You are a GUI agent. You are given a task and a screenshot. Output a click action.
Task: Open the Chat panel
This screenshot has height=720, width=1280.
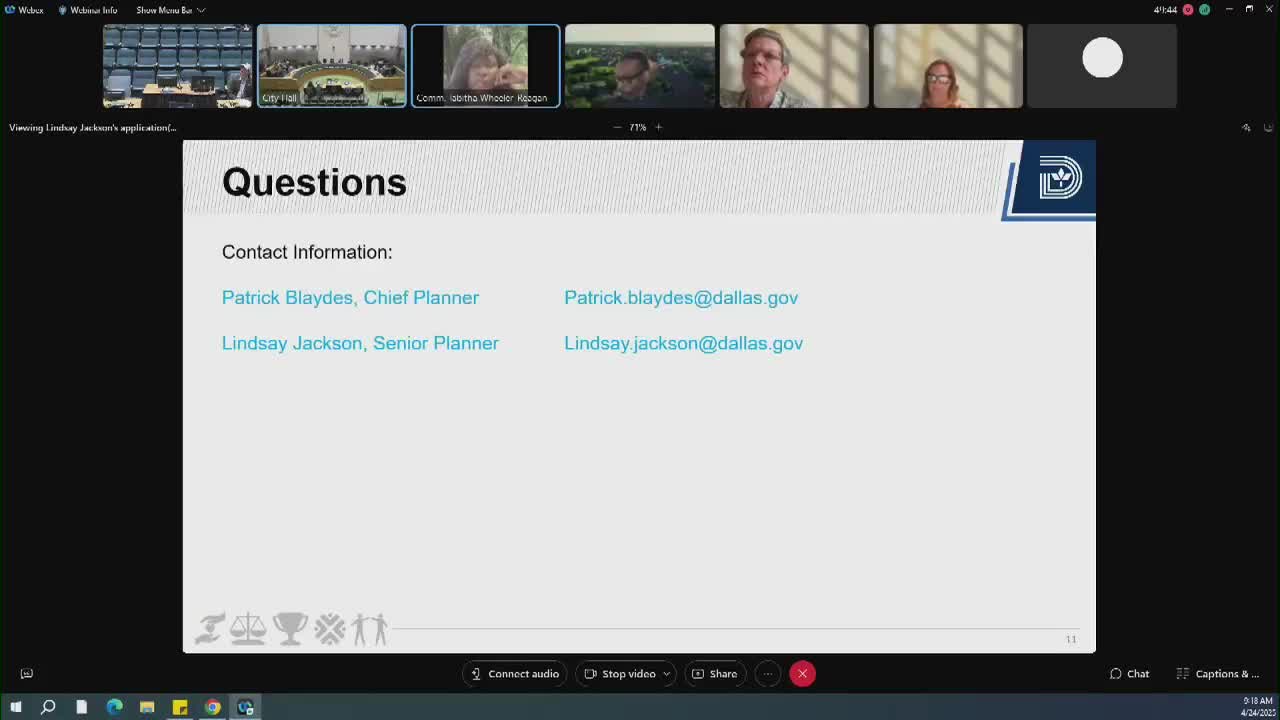click(x=1129, y=674)
